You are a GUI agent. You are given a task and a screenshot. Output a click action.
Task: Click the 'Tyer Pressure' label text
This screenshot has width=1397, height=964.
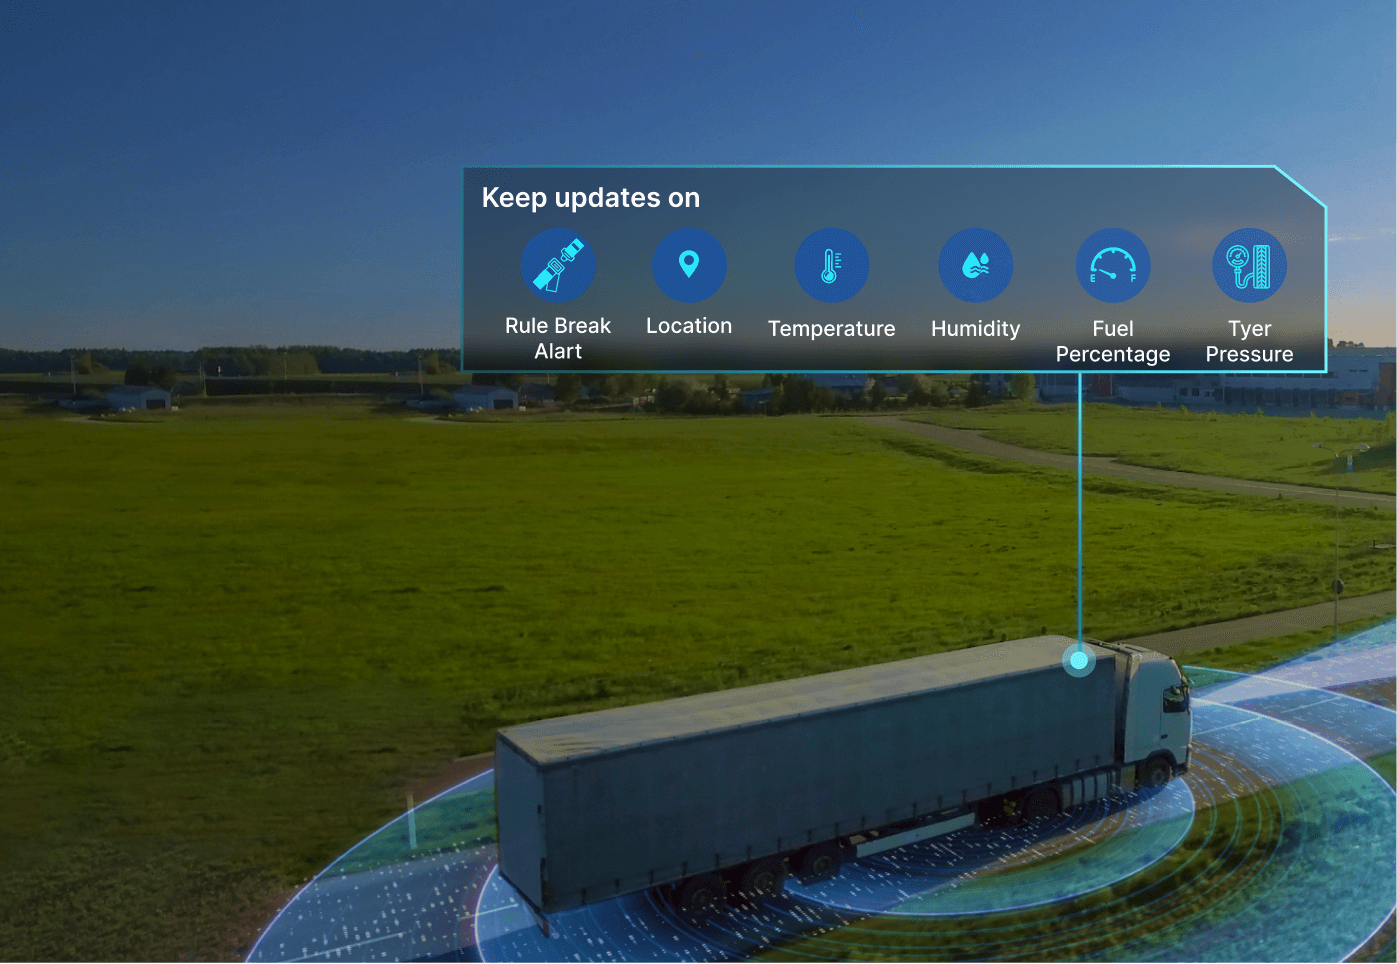click(x=1249, y=341)
